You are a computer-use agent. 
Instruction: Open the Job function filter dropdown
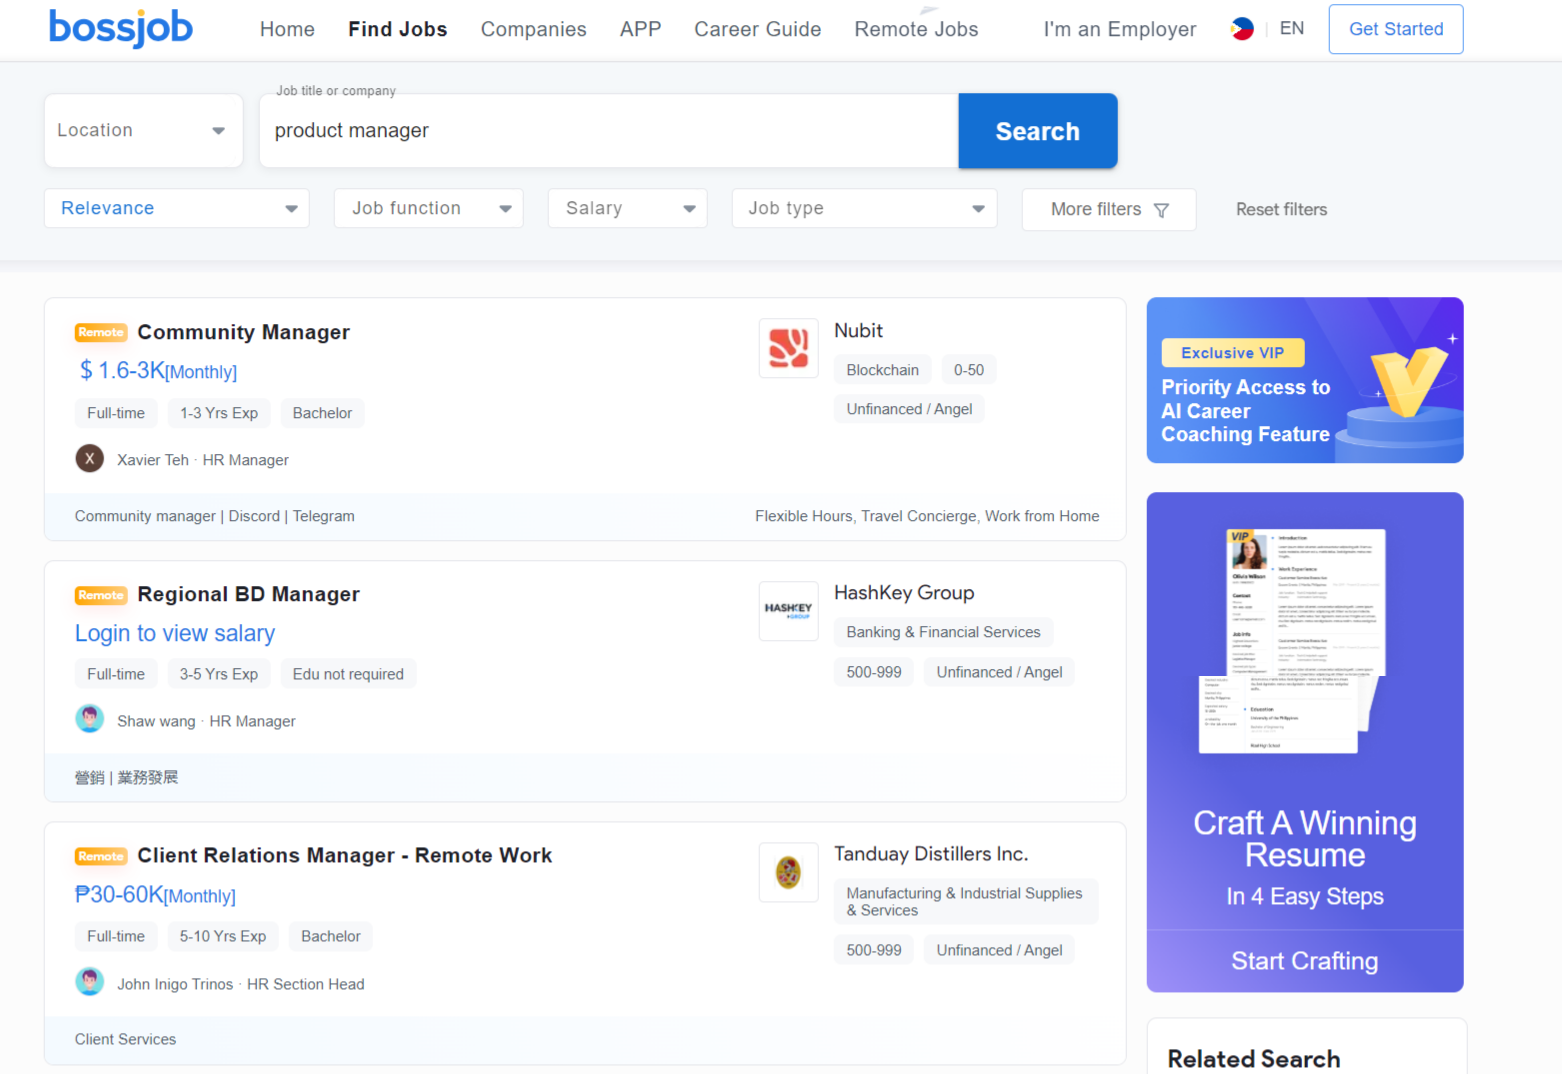click(428, 208)
